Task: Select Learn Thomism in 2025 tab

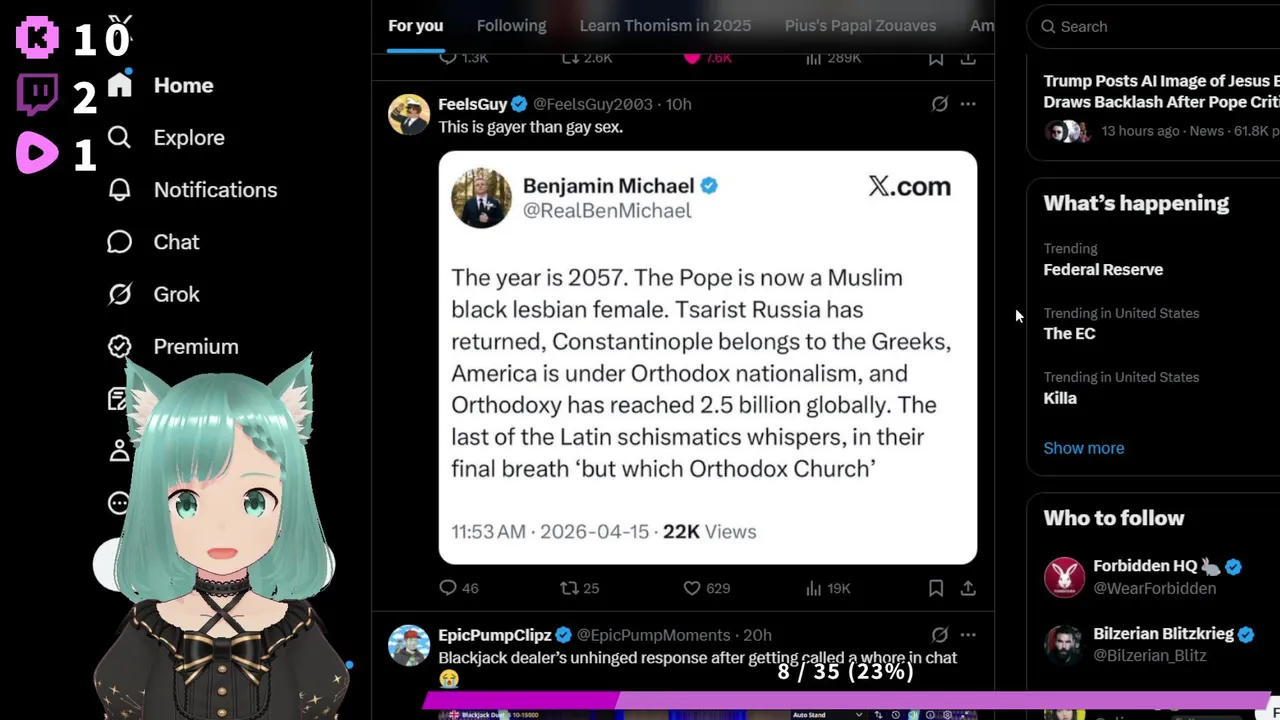Action: 665,26
